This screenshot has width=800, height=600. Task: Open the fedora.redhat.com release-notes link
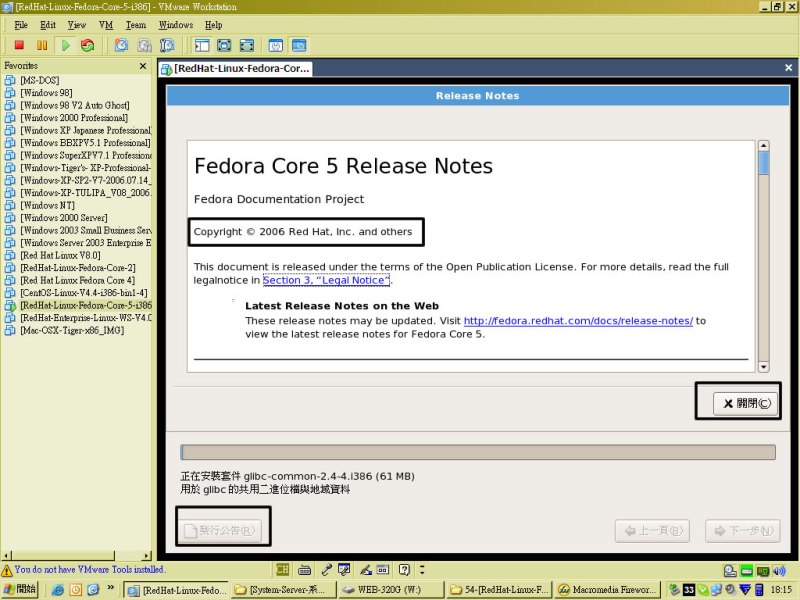[578, 321]
